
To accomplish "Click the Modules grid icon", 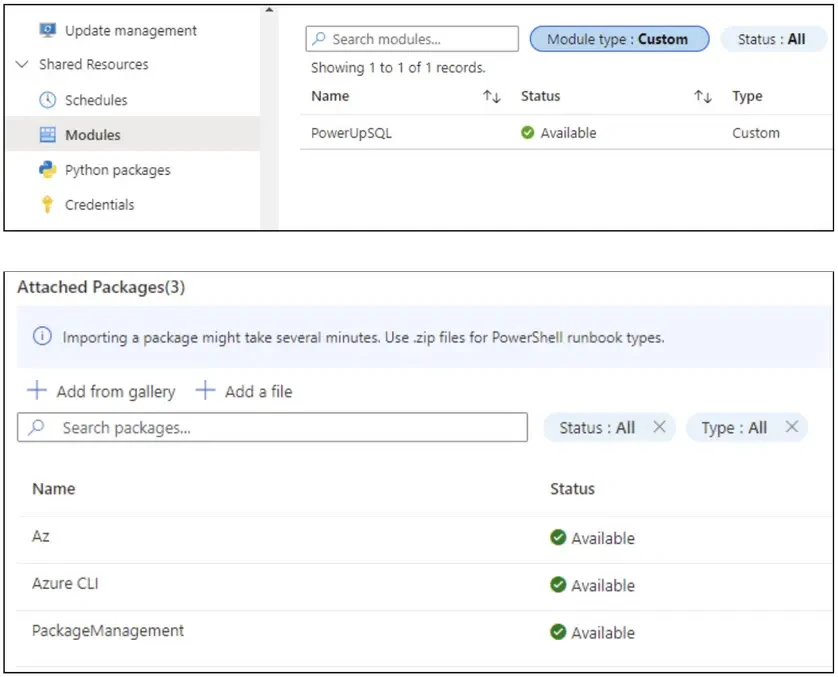I will (48, 135).
